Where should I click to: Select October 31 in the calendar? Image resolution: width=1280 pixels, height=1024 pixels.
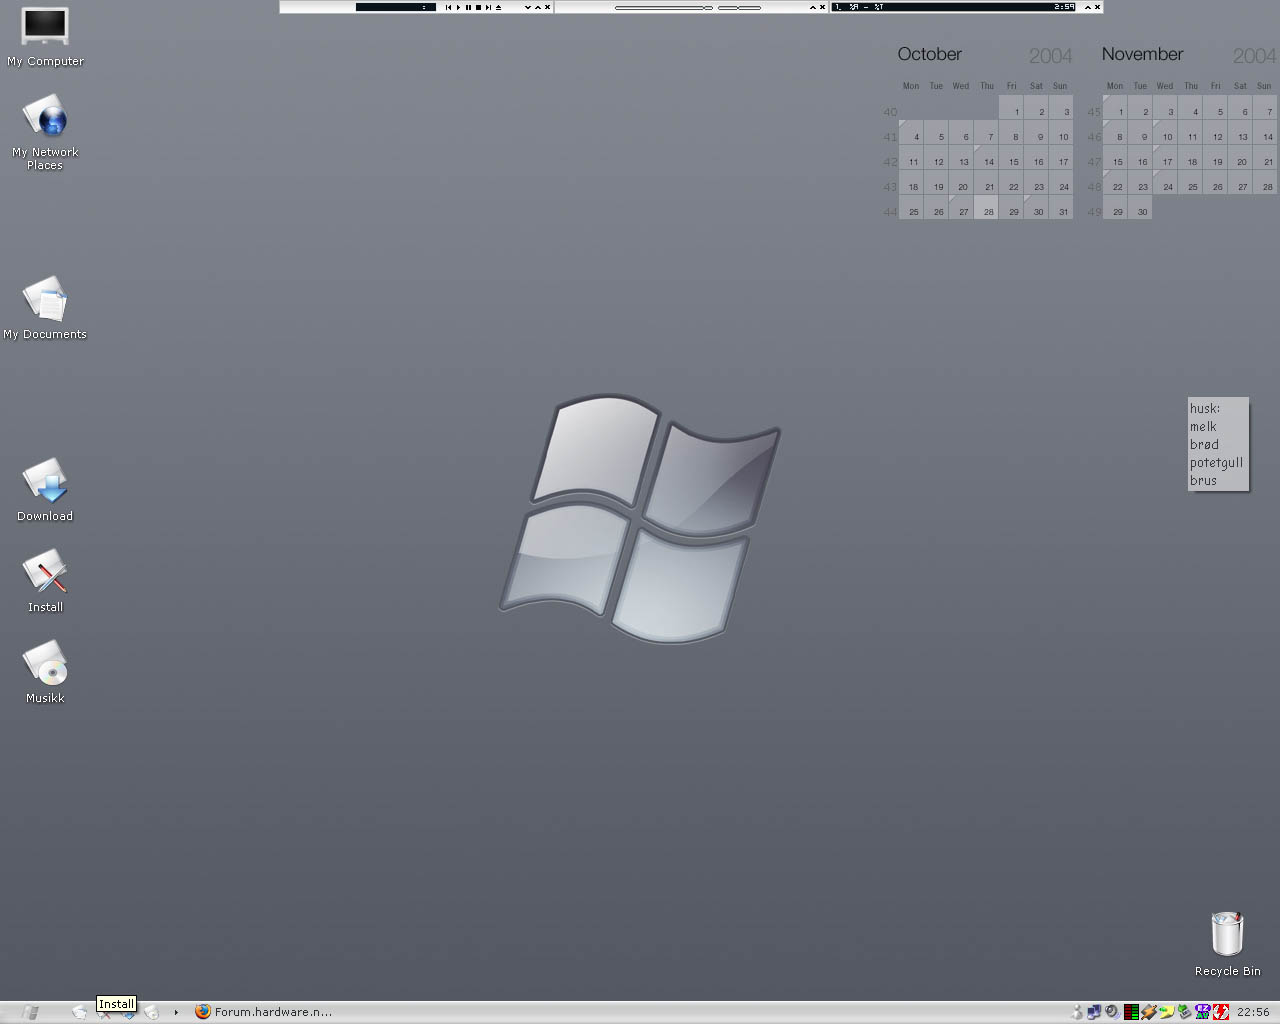tap(1061, 208)
